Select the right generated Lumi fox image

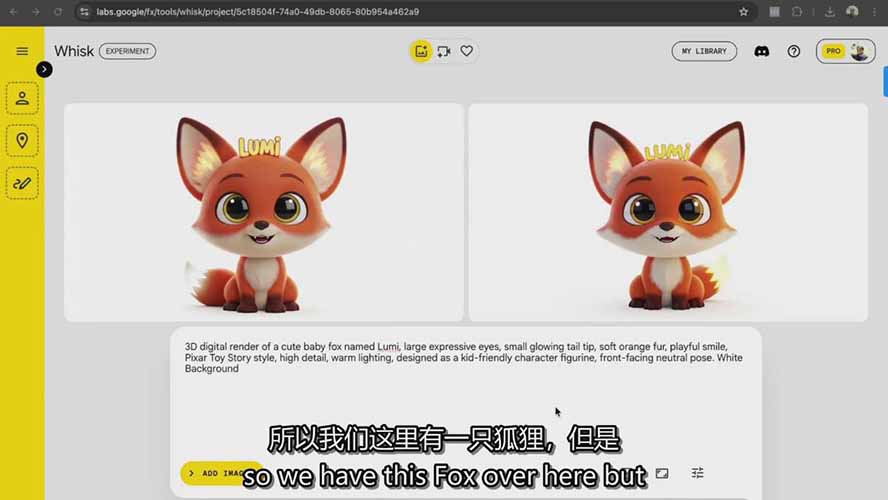pos(667,212)
